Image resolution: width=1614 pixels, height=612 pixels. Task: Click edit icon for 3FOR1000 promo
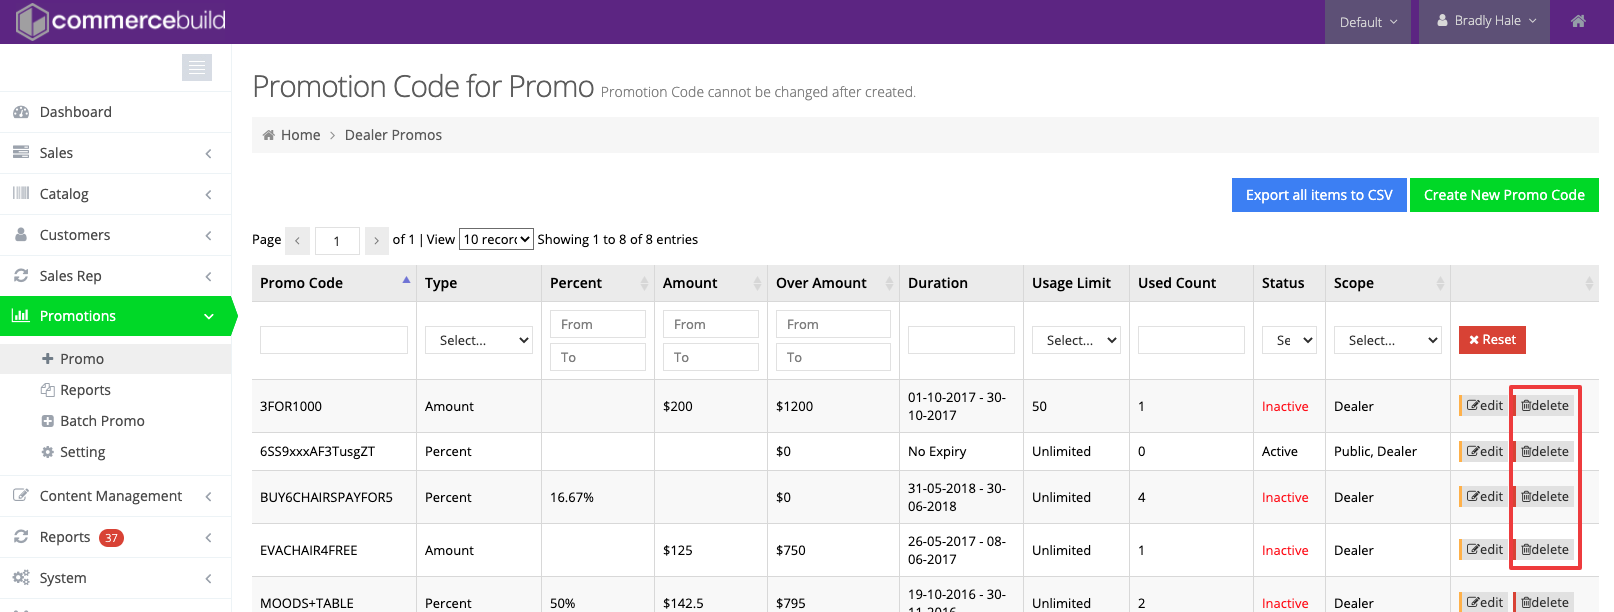pyautogui.click(x=1484, y=406)
